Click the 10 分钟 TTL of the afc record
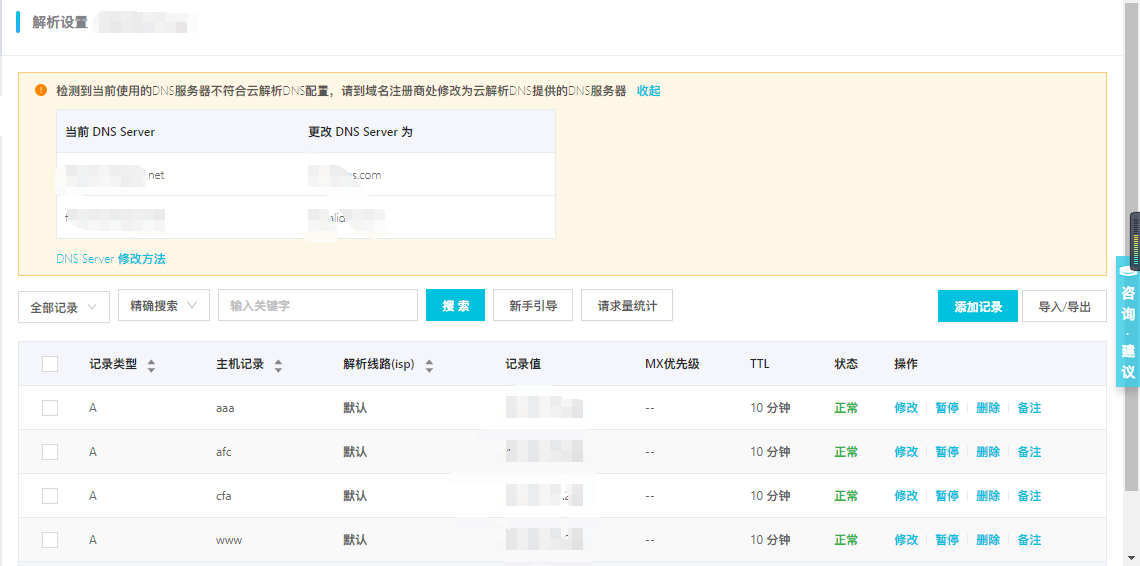 (770, 452)
